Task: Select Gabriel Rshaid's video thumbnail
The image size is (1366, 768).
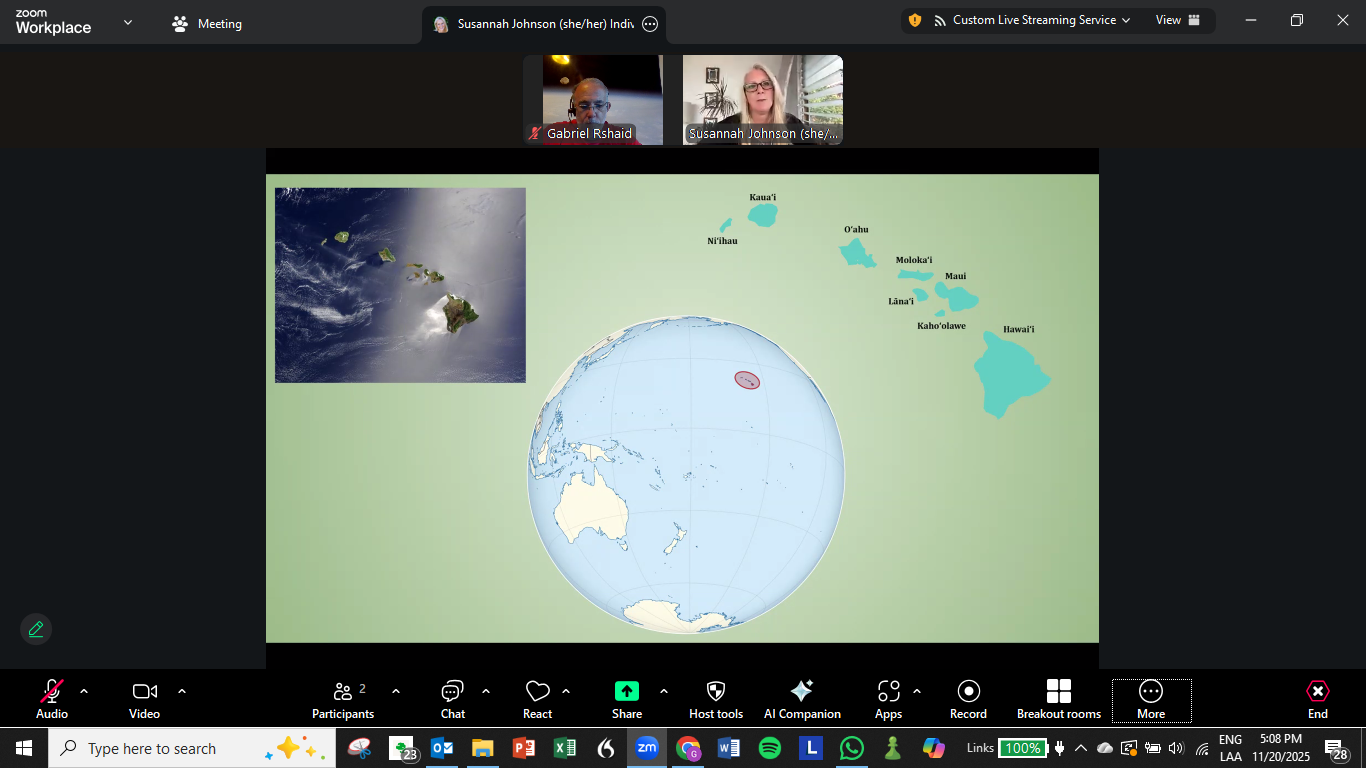Action: point(593,100)
